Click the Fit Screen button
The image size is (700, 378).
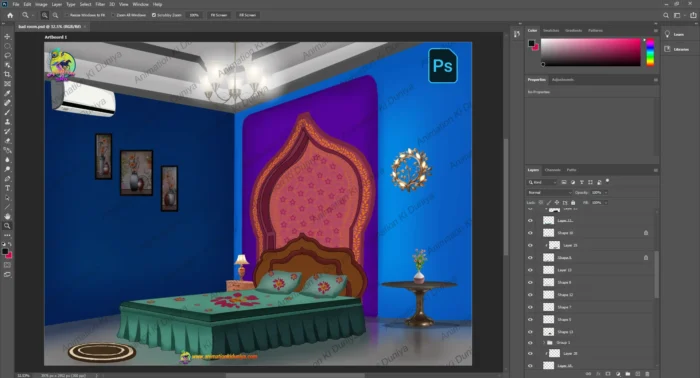(219, 15)
